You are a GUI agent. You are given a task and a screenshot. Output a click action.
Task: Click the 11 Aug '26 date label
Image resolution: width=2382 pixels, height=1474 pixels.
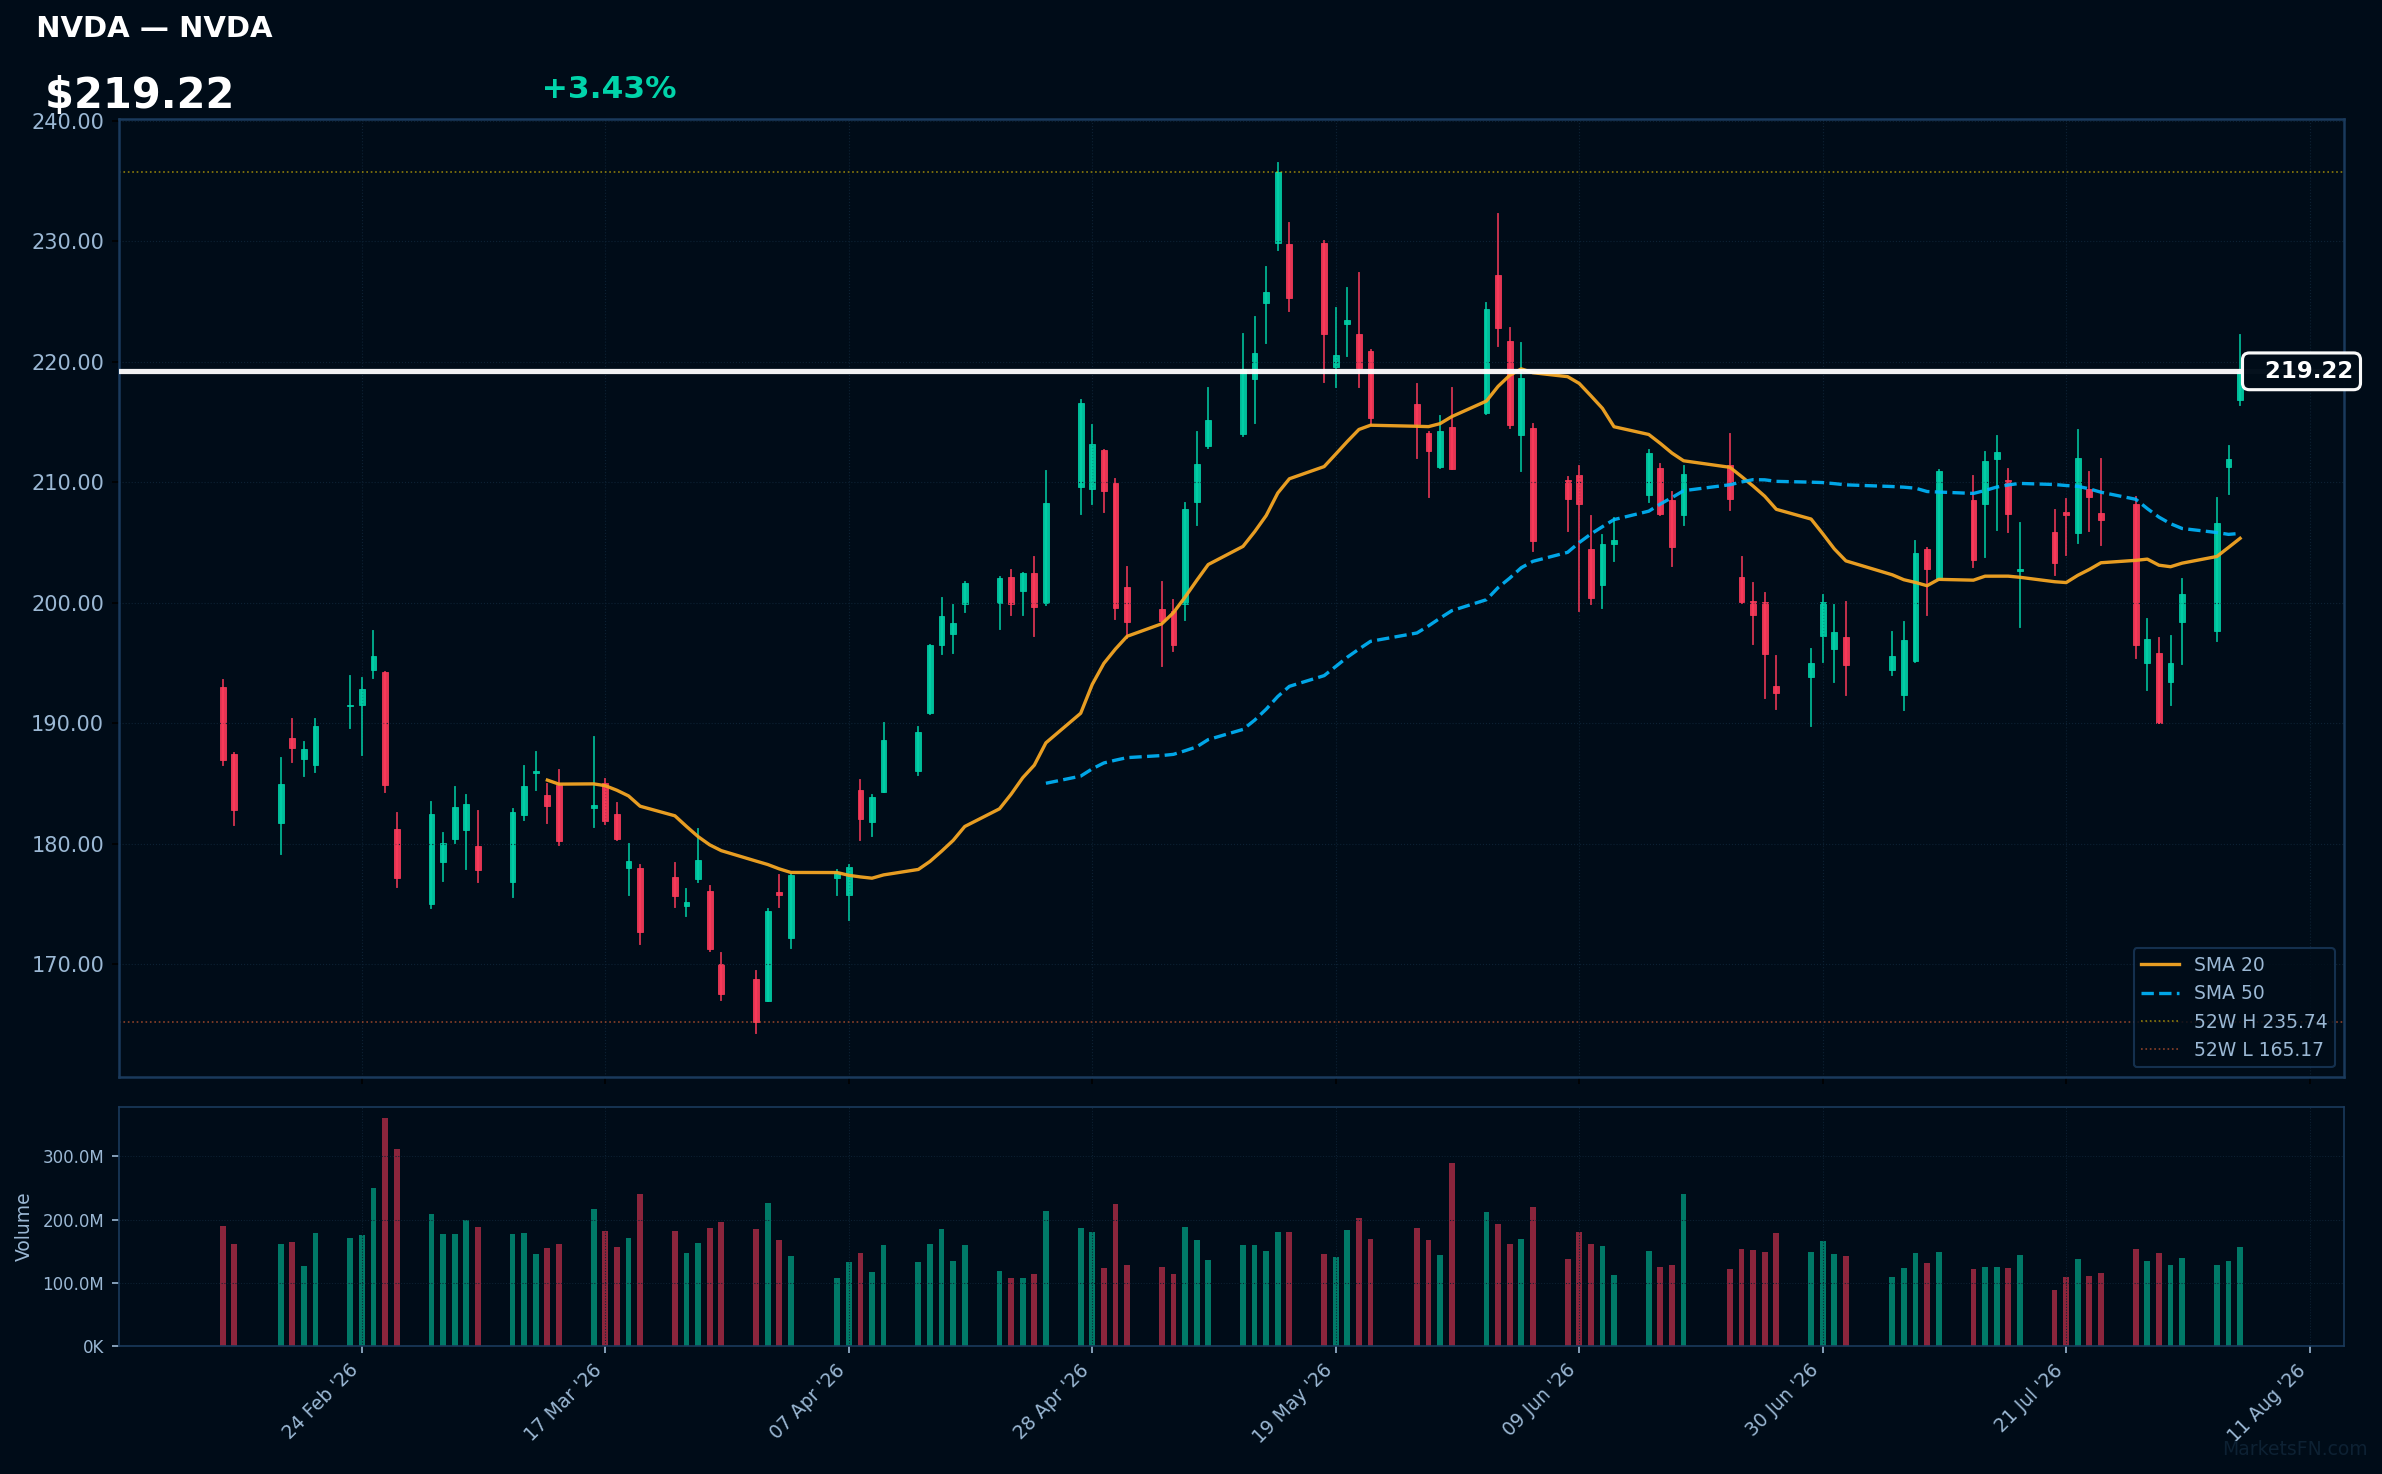click(2266, 1402)
